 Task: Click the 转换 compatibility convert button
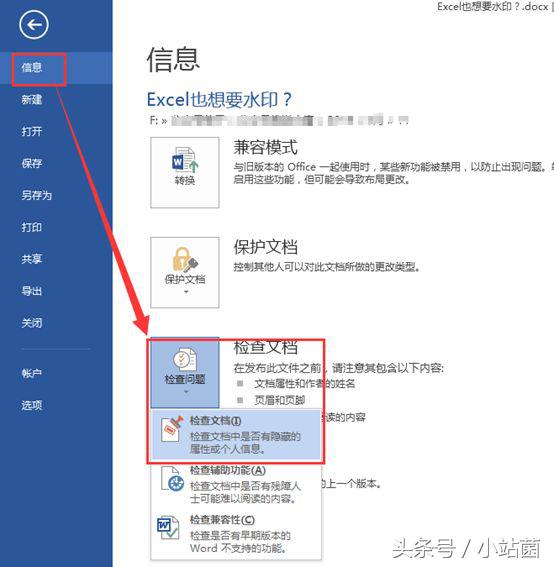185,172
